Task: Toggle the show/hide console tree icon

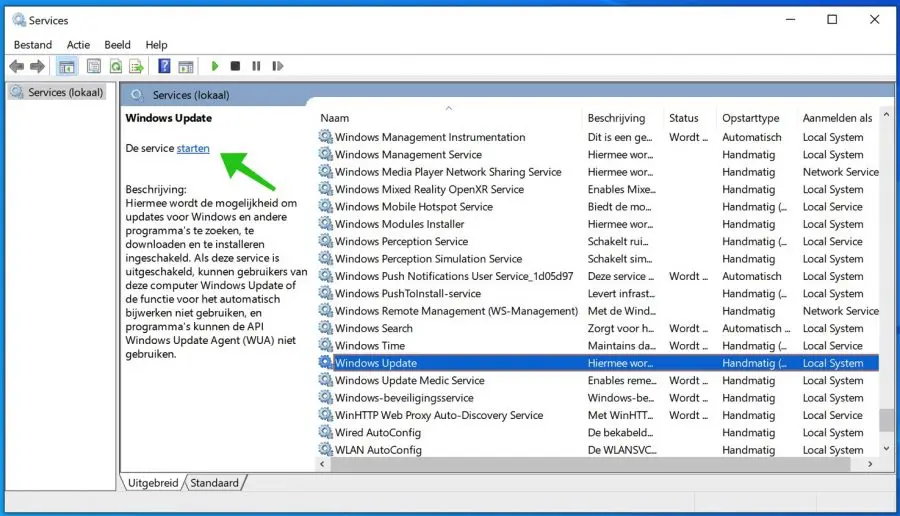Action: pos(67,67)
